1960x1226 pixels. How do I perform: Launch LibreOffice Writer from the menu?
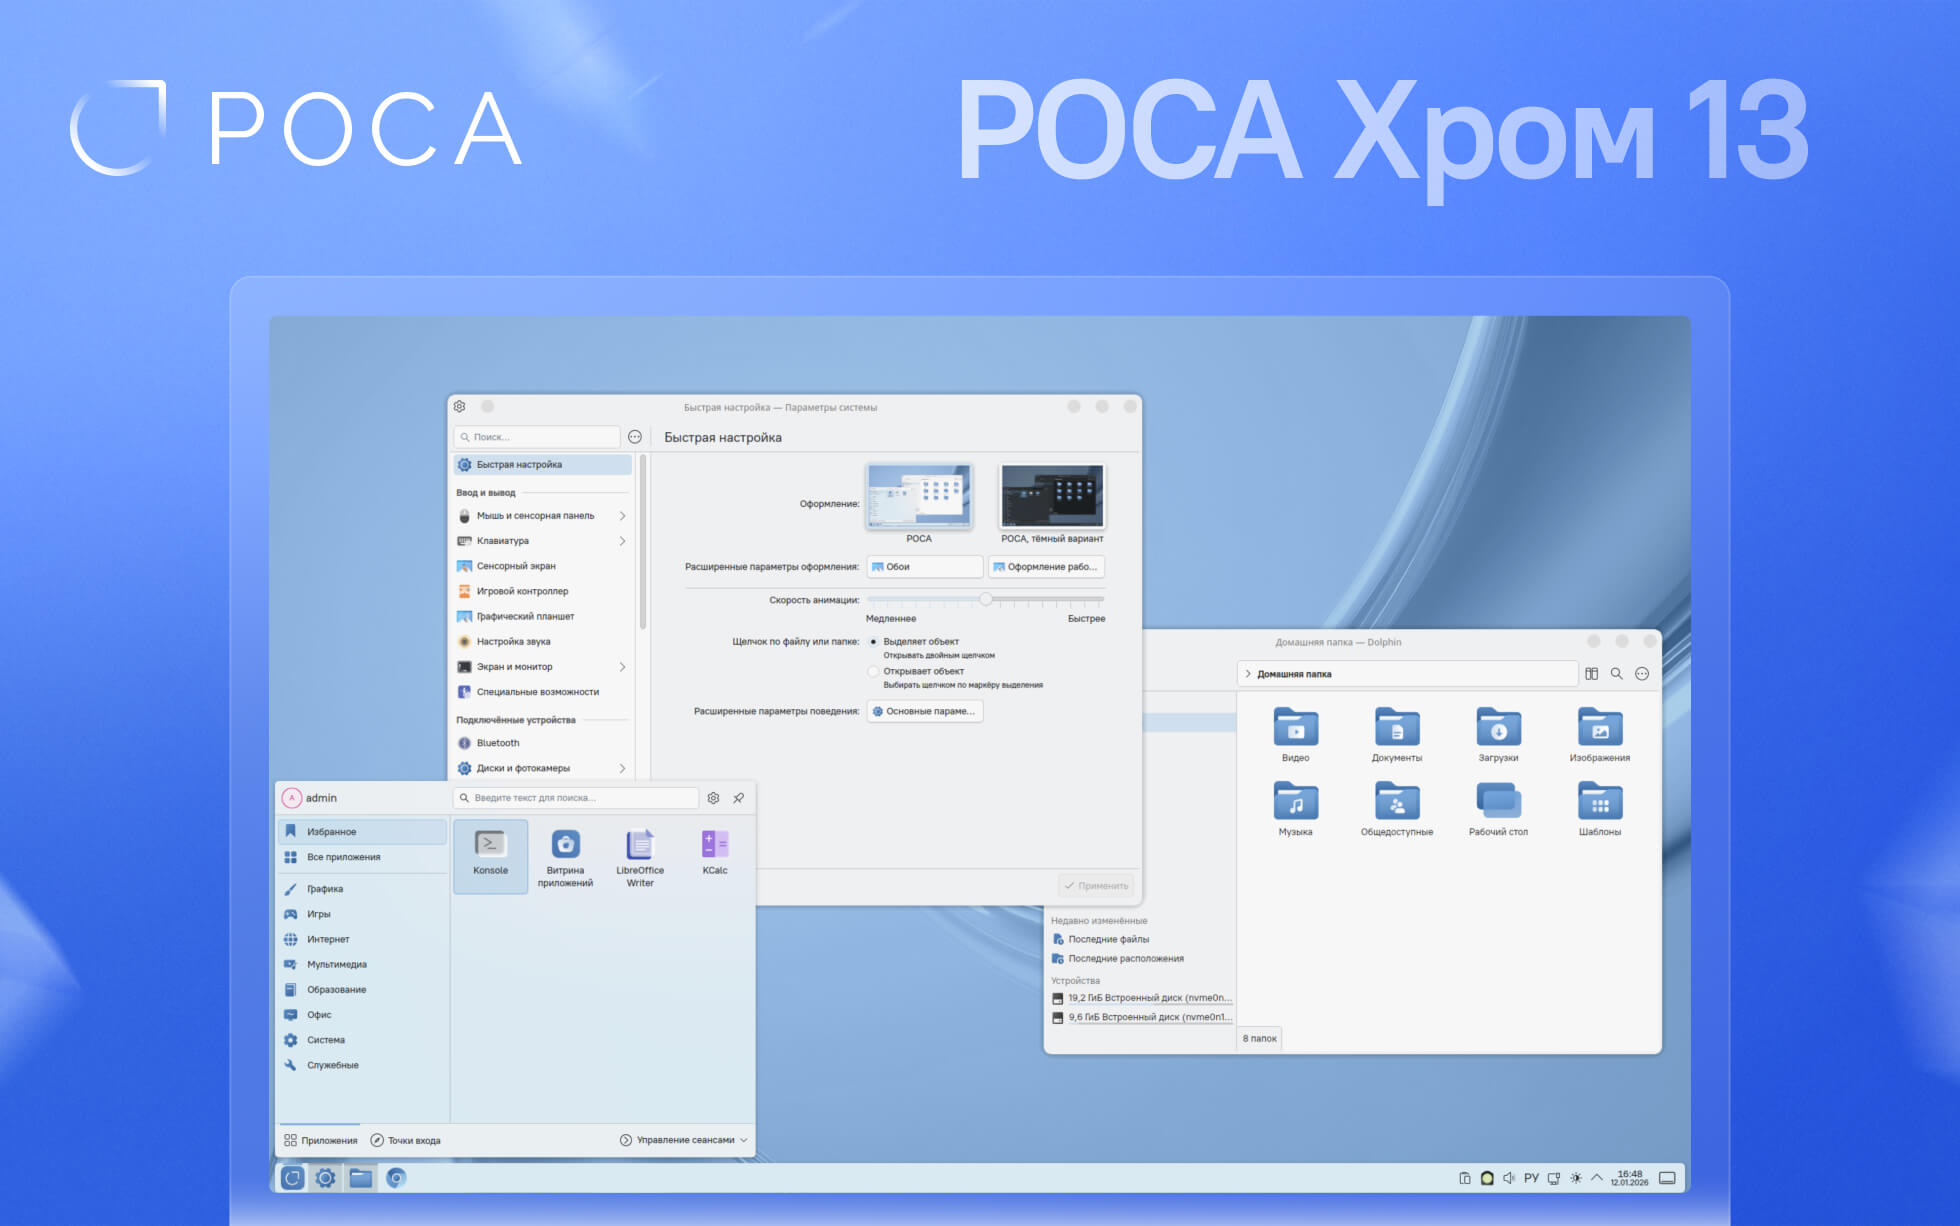click(640, 857)
